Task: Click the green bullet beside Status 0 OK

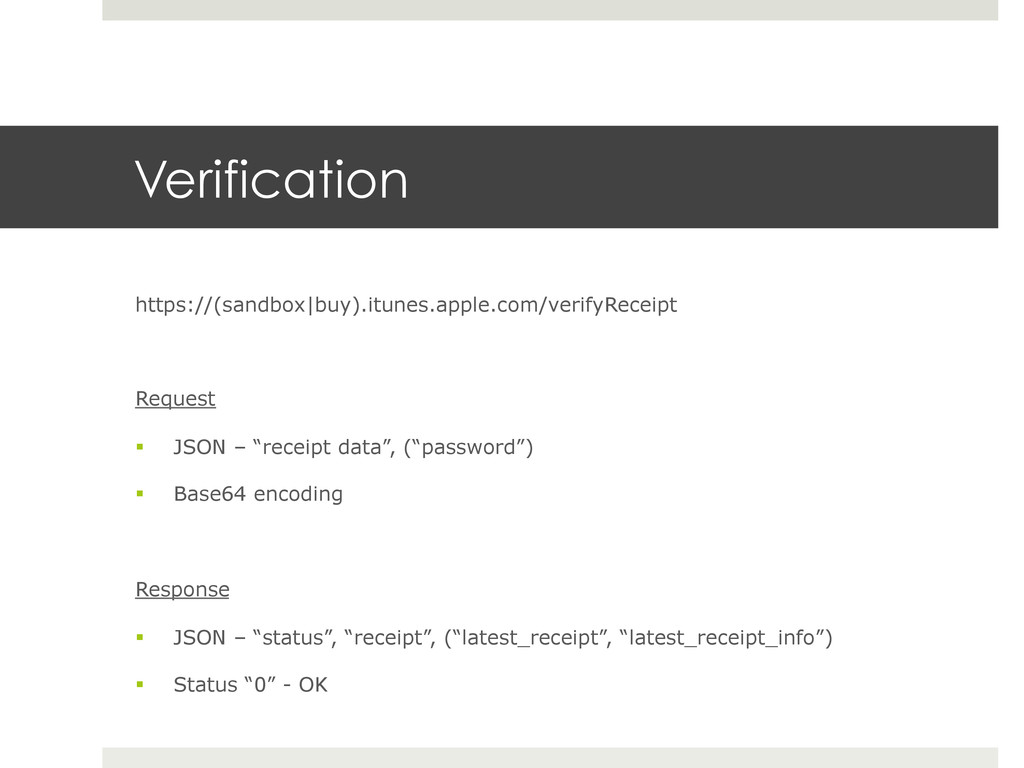Action: pos(140,684)
